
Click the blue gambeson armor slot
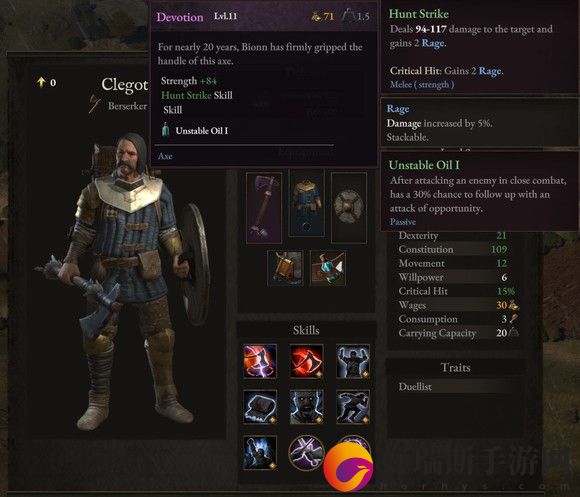point(306,203)
